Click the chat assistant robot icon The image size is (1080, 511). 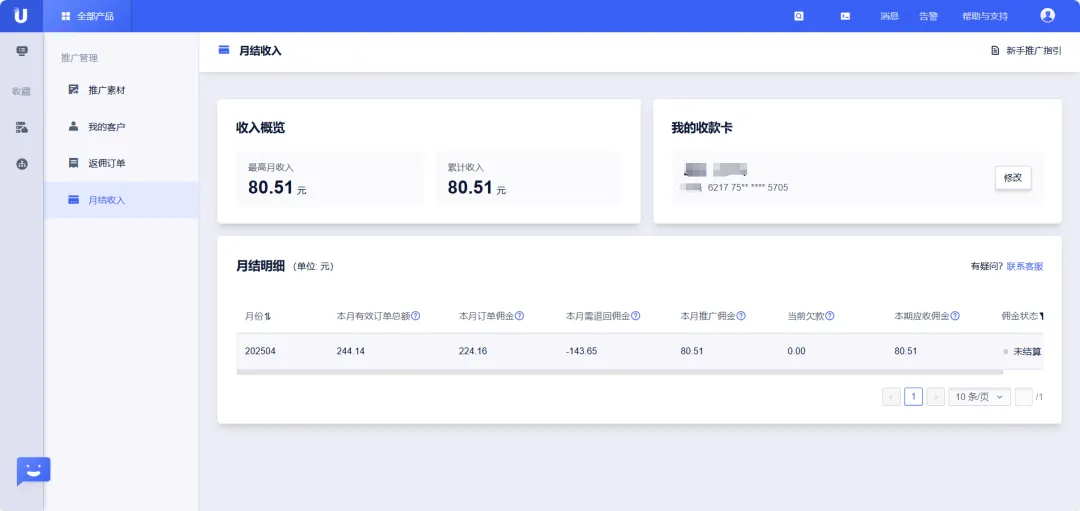[x=33, y=471]
